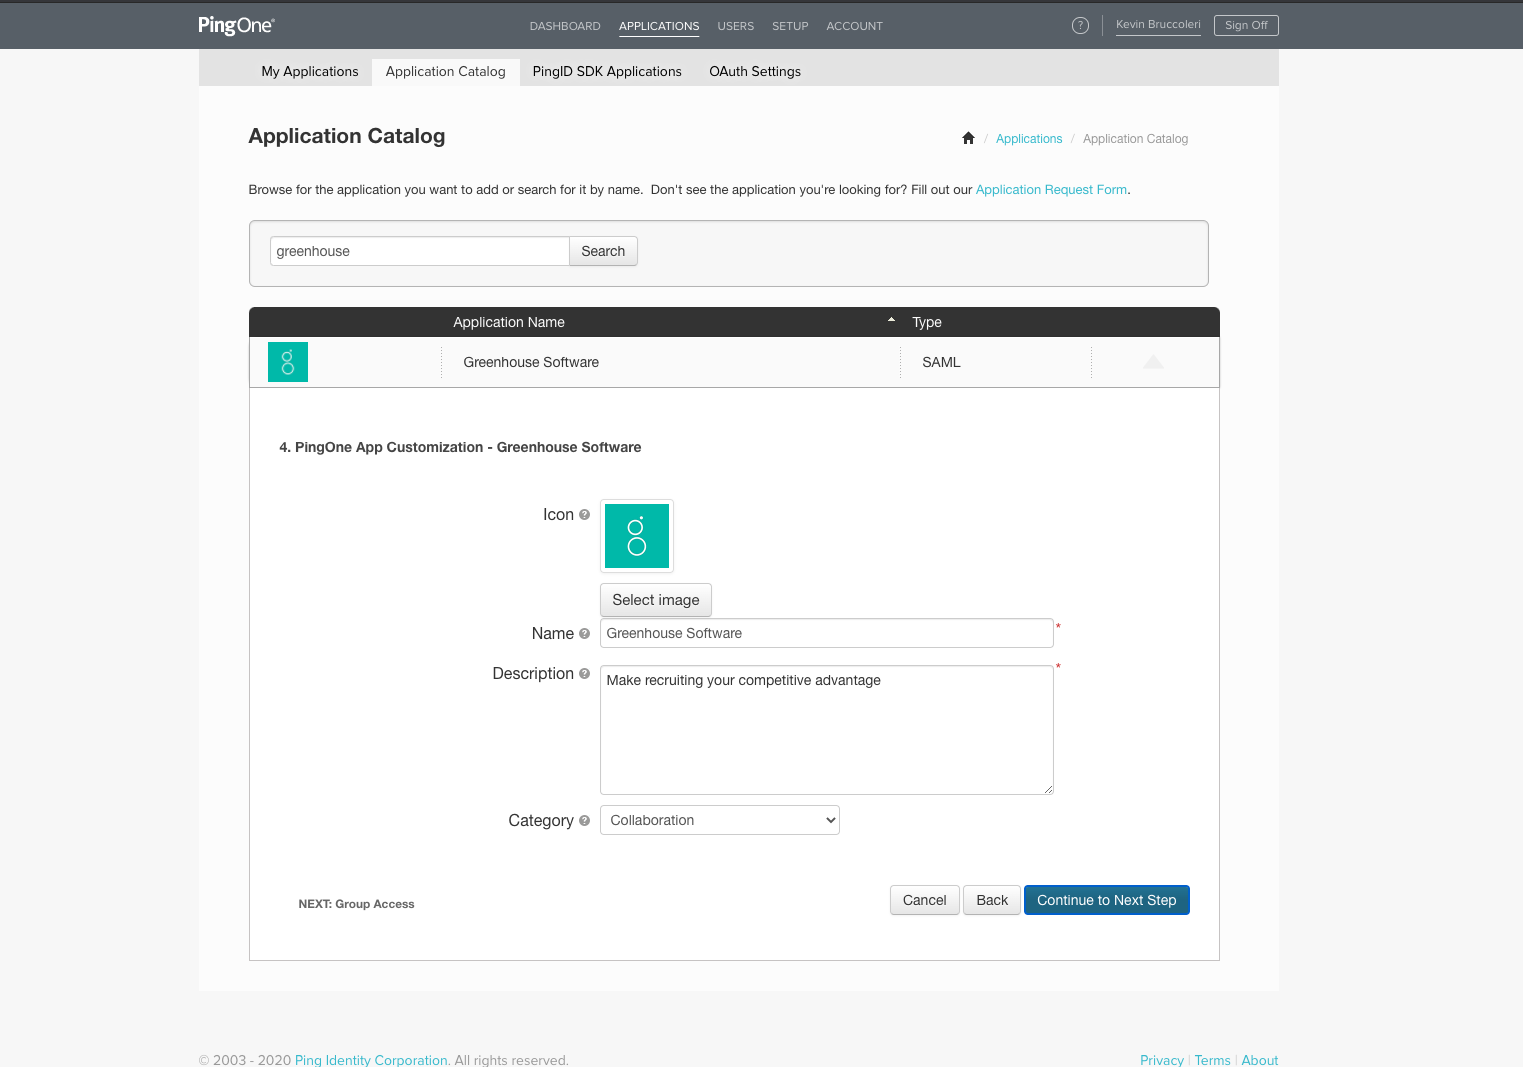The image size is (1523, 1067).
Task: Open the Application Request Form link
Action: tap(1051, 190)
